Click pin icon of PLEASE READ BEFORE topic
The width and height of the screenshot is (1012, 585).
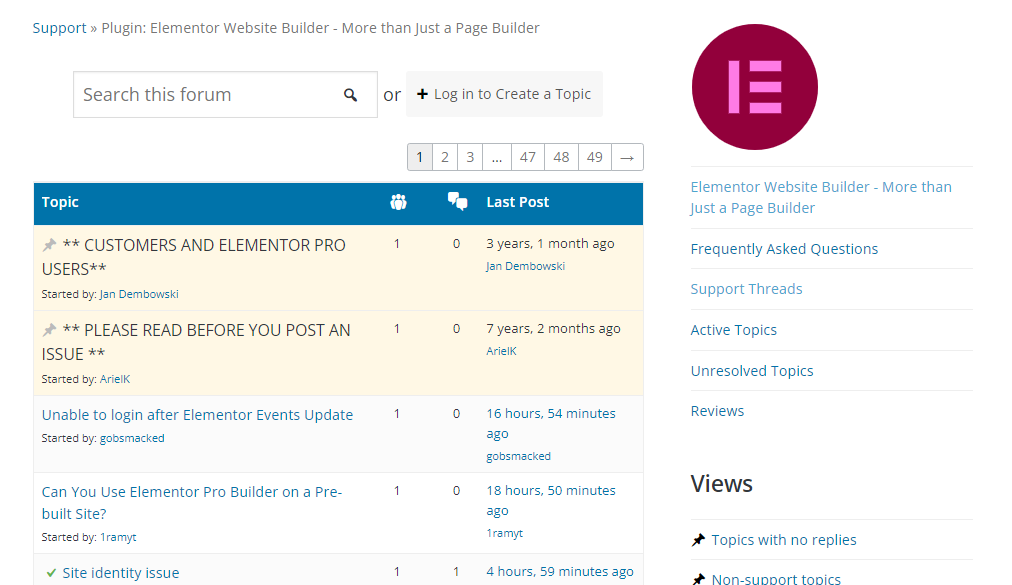click(x=49, y=331)
